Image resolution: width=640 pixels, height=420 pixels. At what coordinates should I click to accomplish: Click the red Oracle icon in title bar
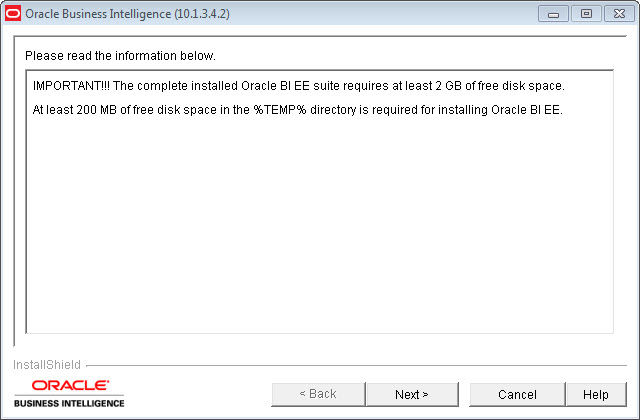tap(13, 13)
